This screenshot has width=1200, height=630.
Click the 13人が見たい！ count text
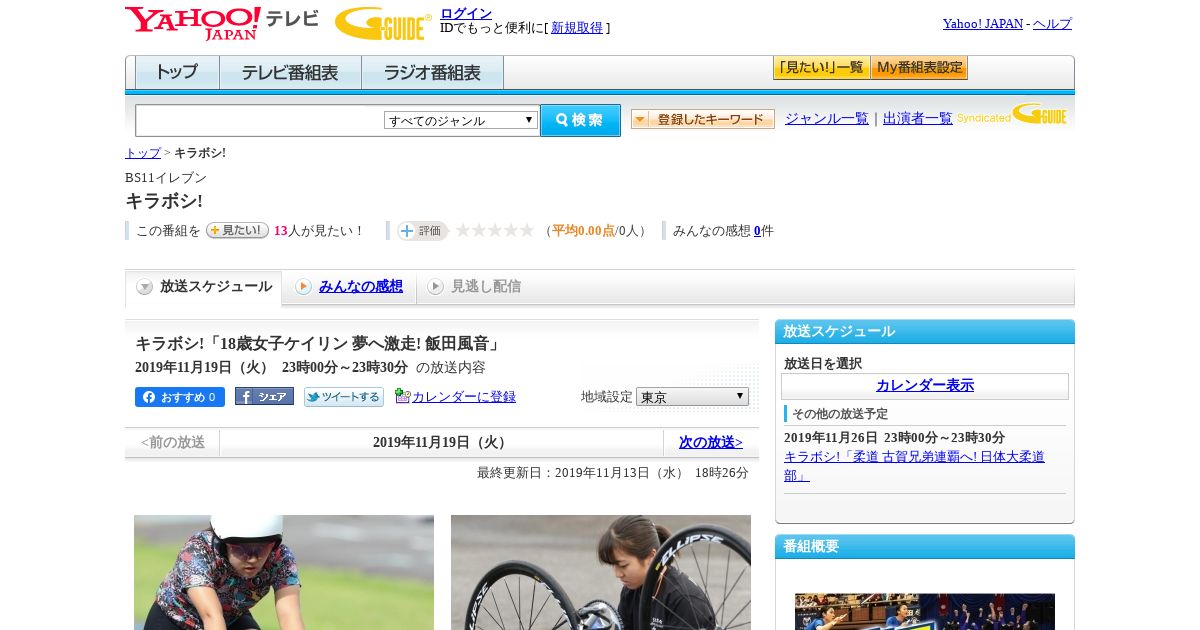[319, 231]
